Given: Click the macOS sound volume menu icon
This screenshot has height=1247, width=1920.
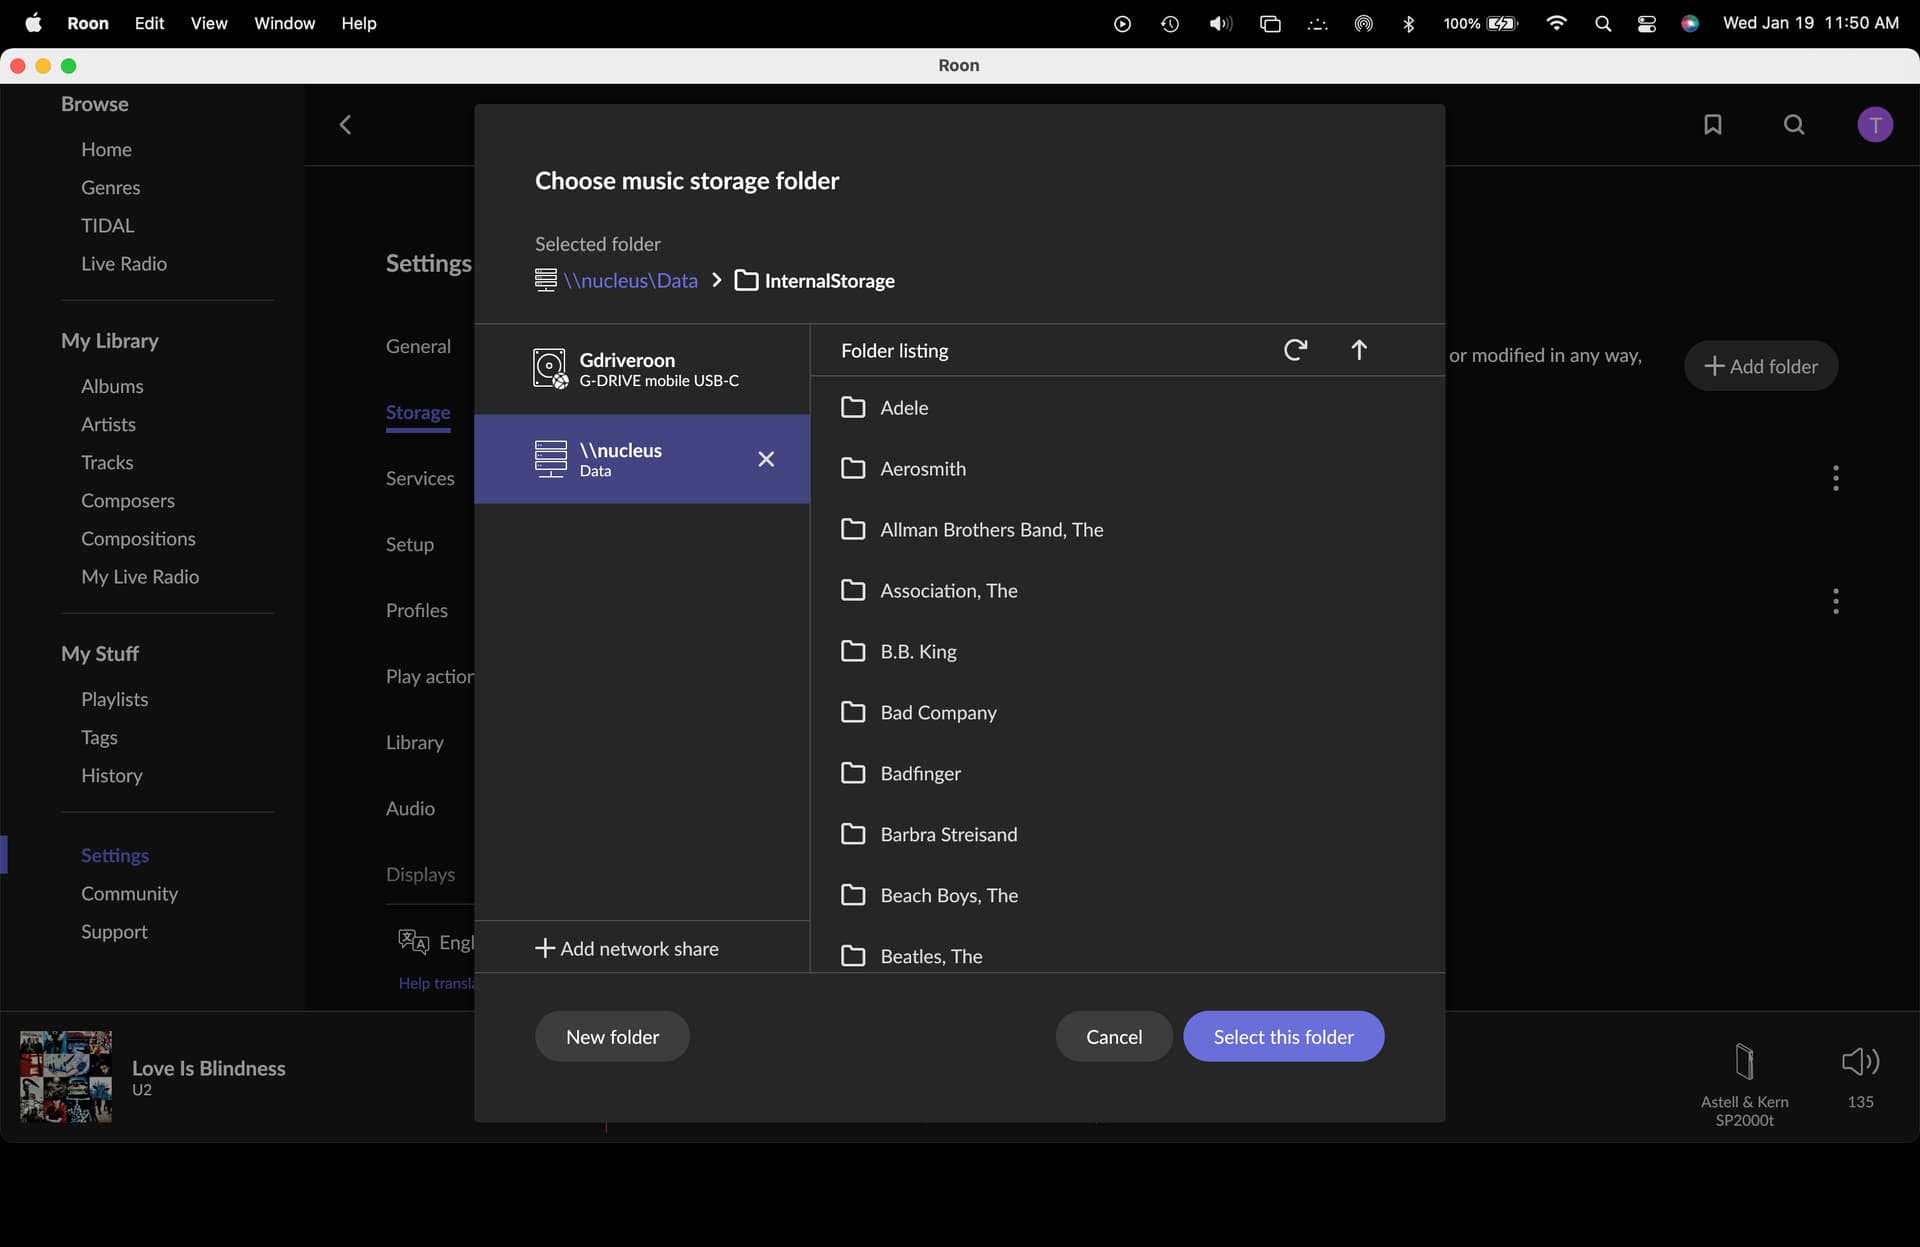Looking at the screenshot, I should pyautogui.click(x=1221, y=23).
